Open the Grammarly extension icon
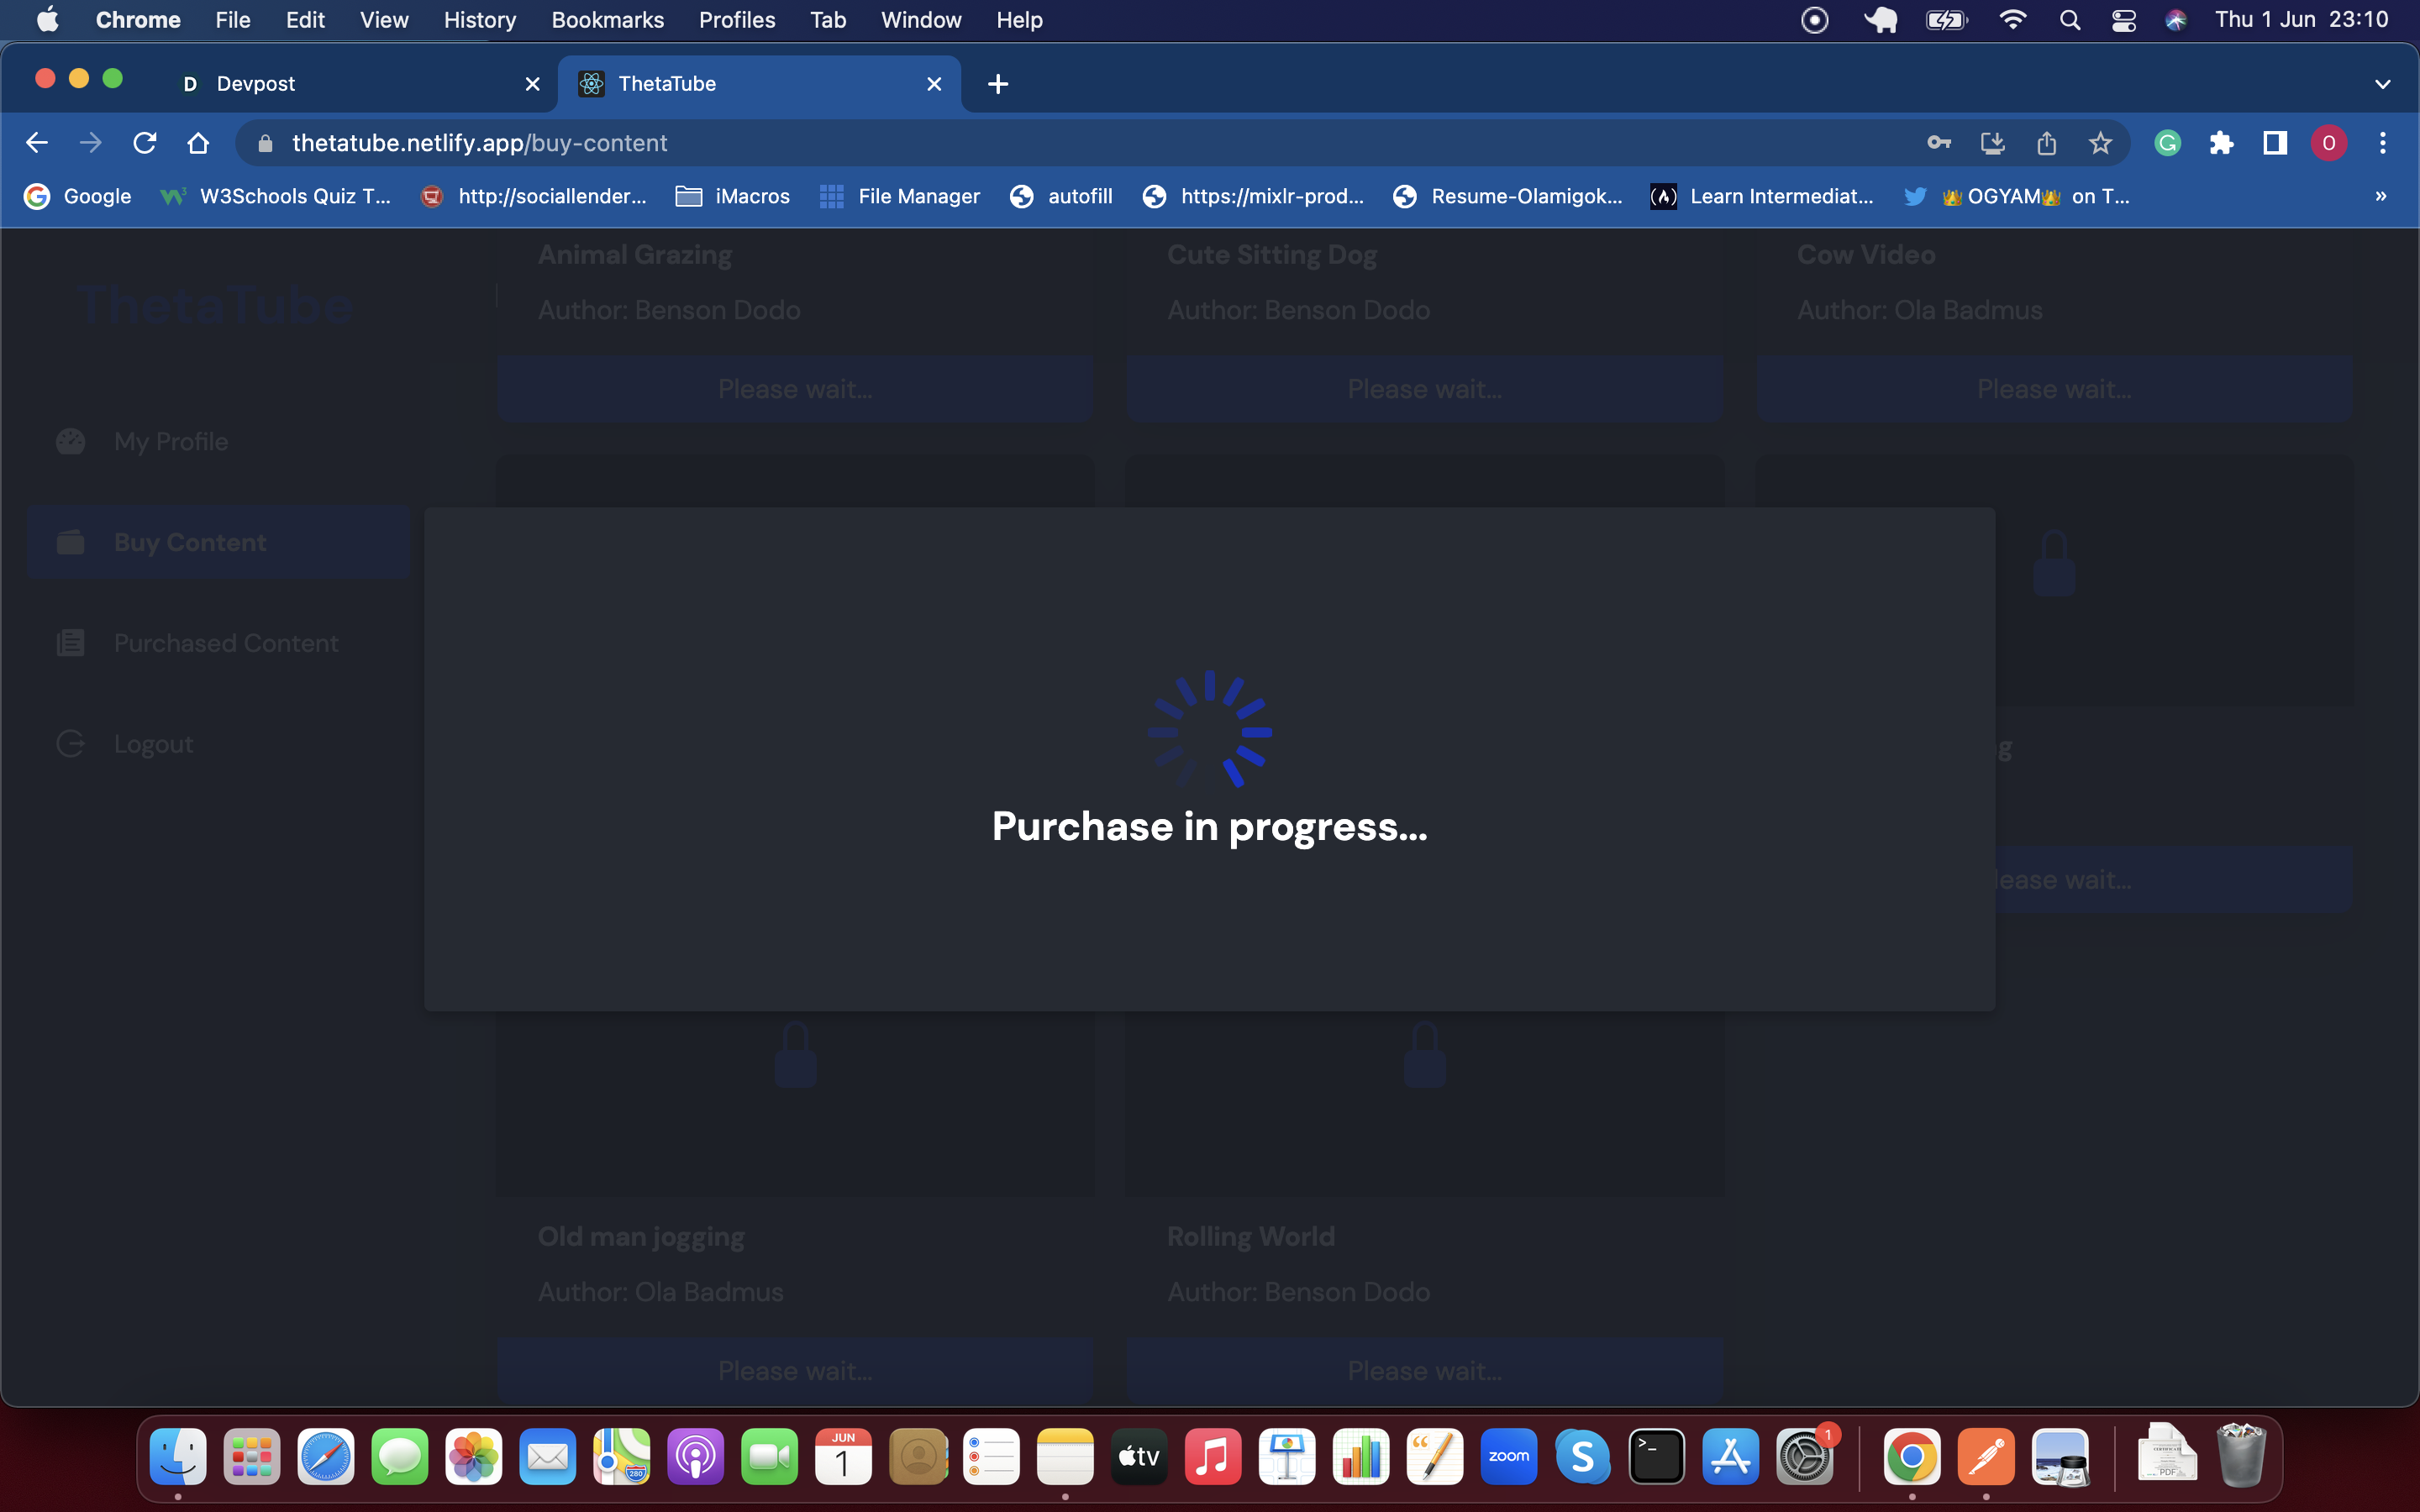This screenshot has height=1512, width=2420. coord(2167,143)
